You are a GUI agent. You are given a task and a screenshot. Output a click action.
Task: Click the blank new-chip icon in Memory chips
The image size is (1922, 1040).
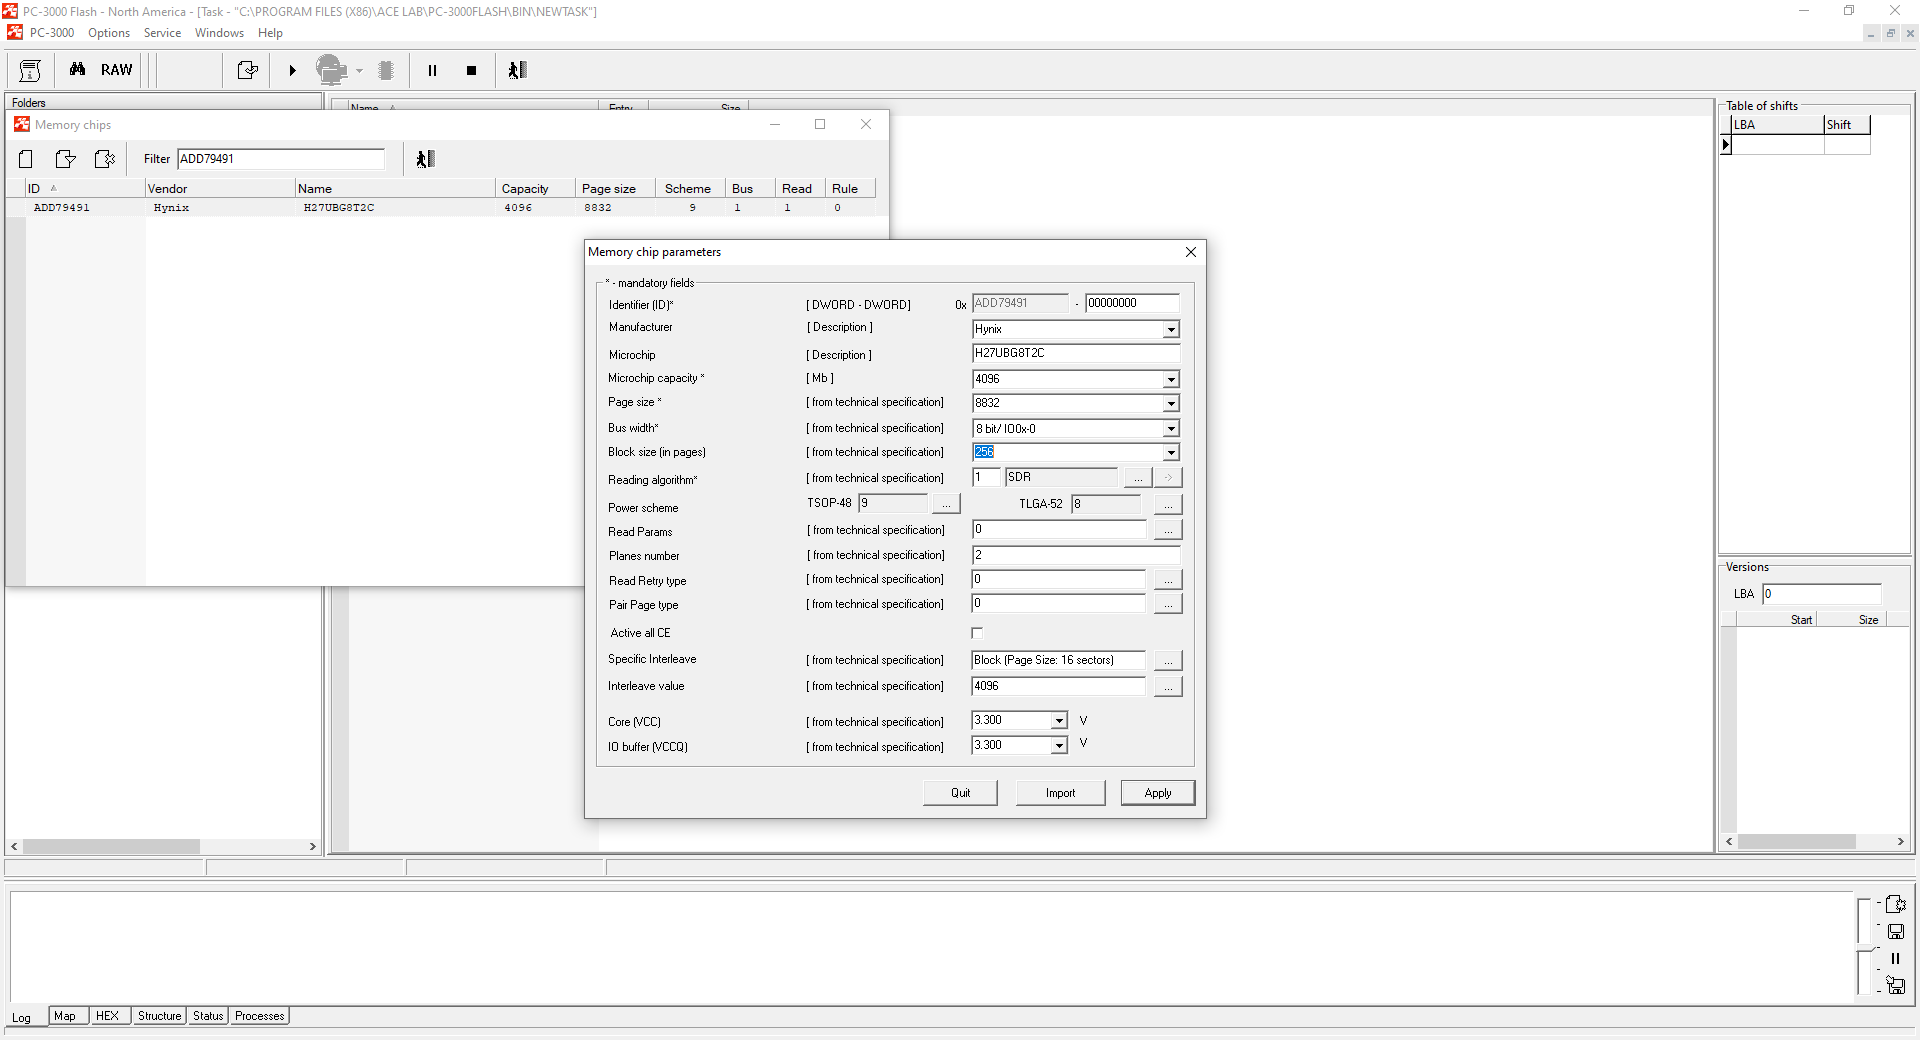(x=26, y=159)
